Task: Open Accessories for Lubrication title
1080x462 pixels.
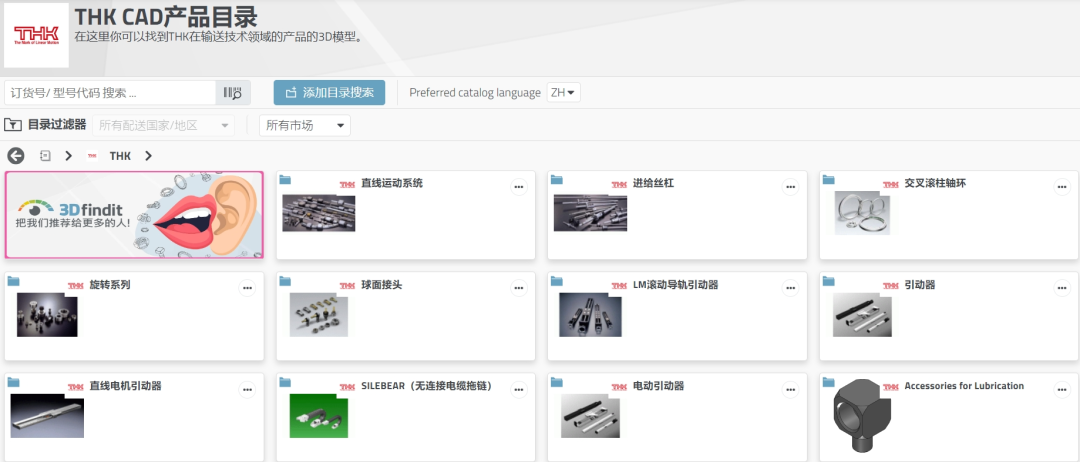Action: [964, 386]
